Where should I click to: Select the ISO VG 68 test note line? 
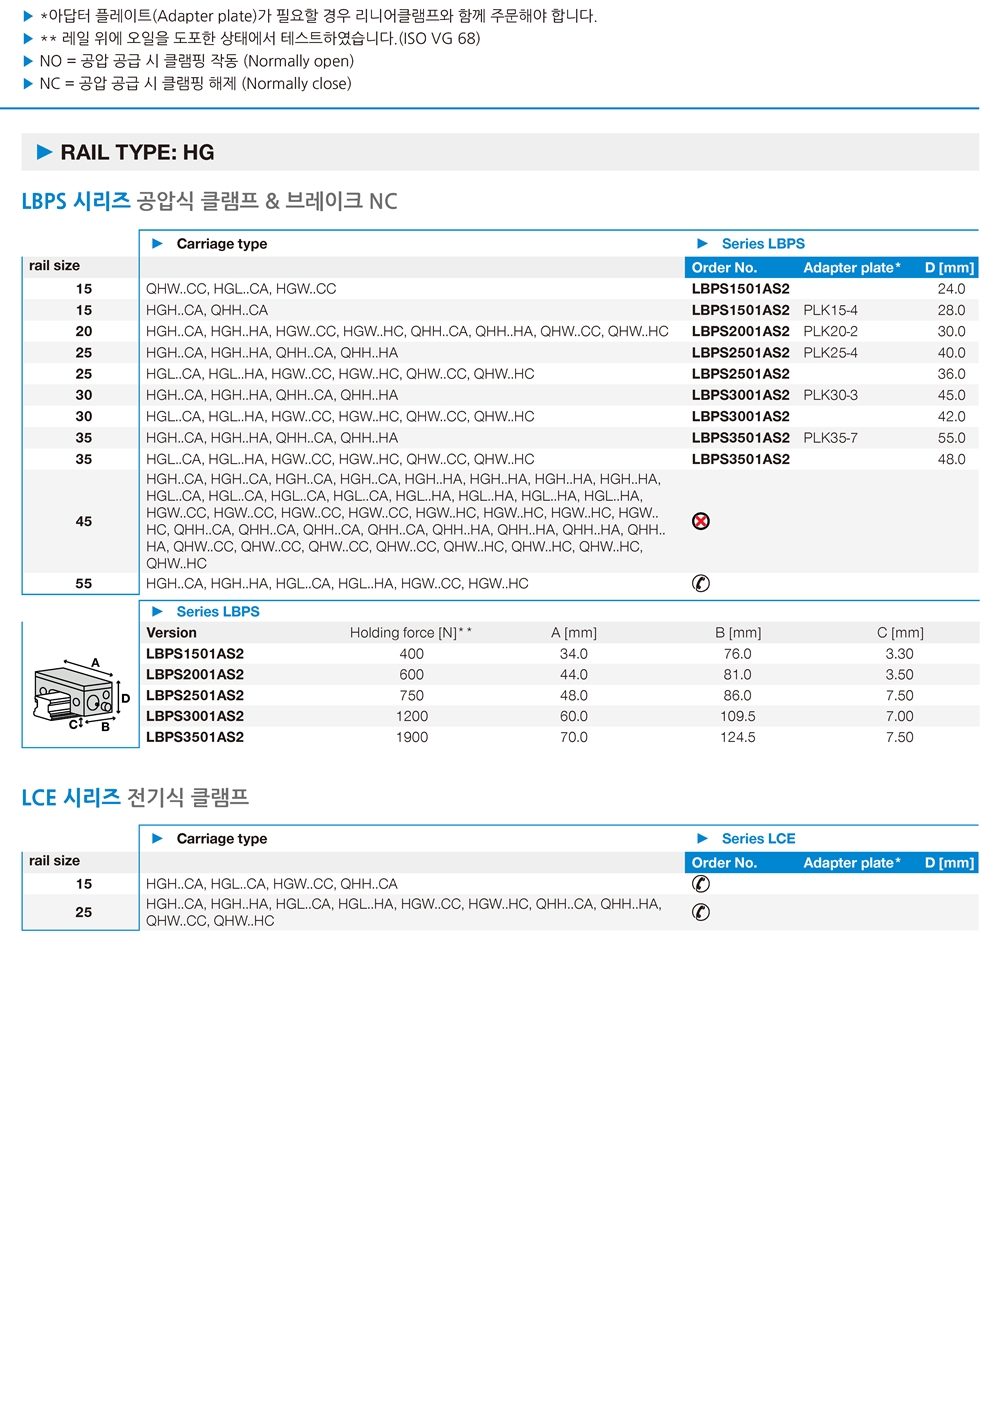tap(260, 38)
